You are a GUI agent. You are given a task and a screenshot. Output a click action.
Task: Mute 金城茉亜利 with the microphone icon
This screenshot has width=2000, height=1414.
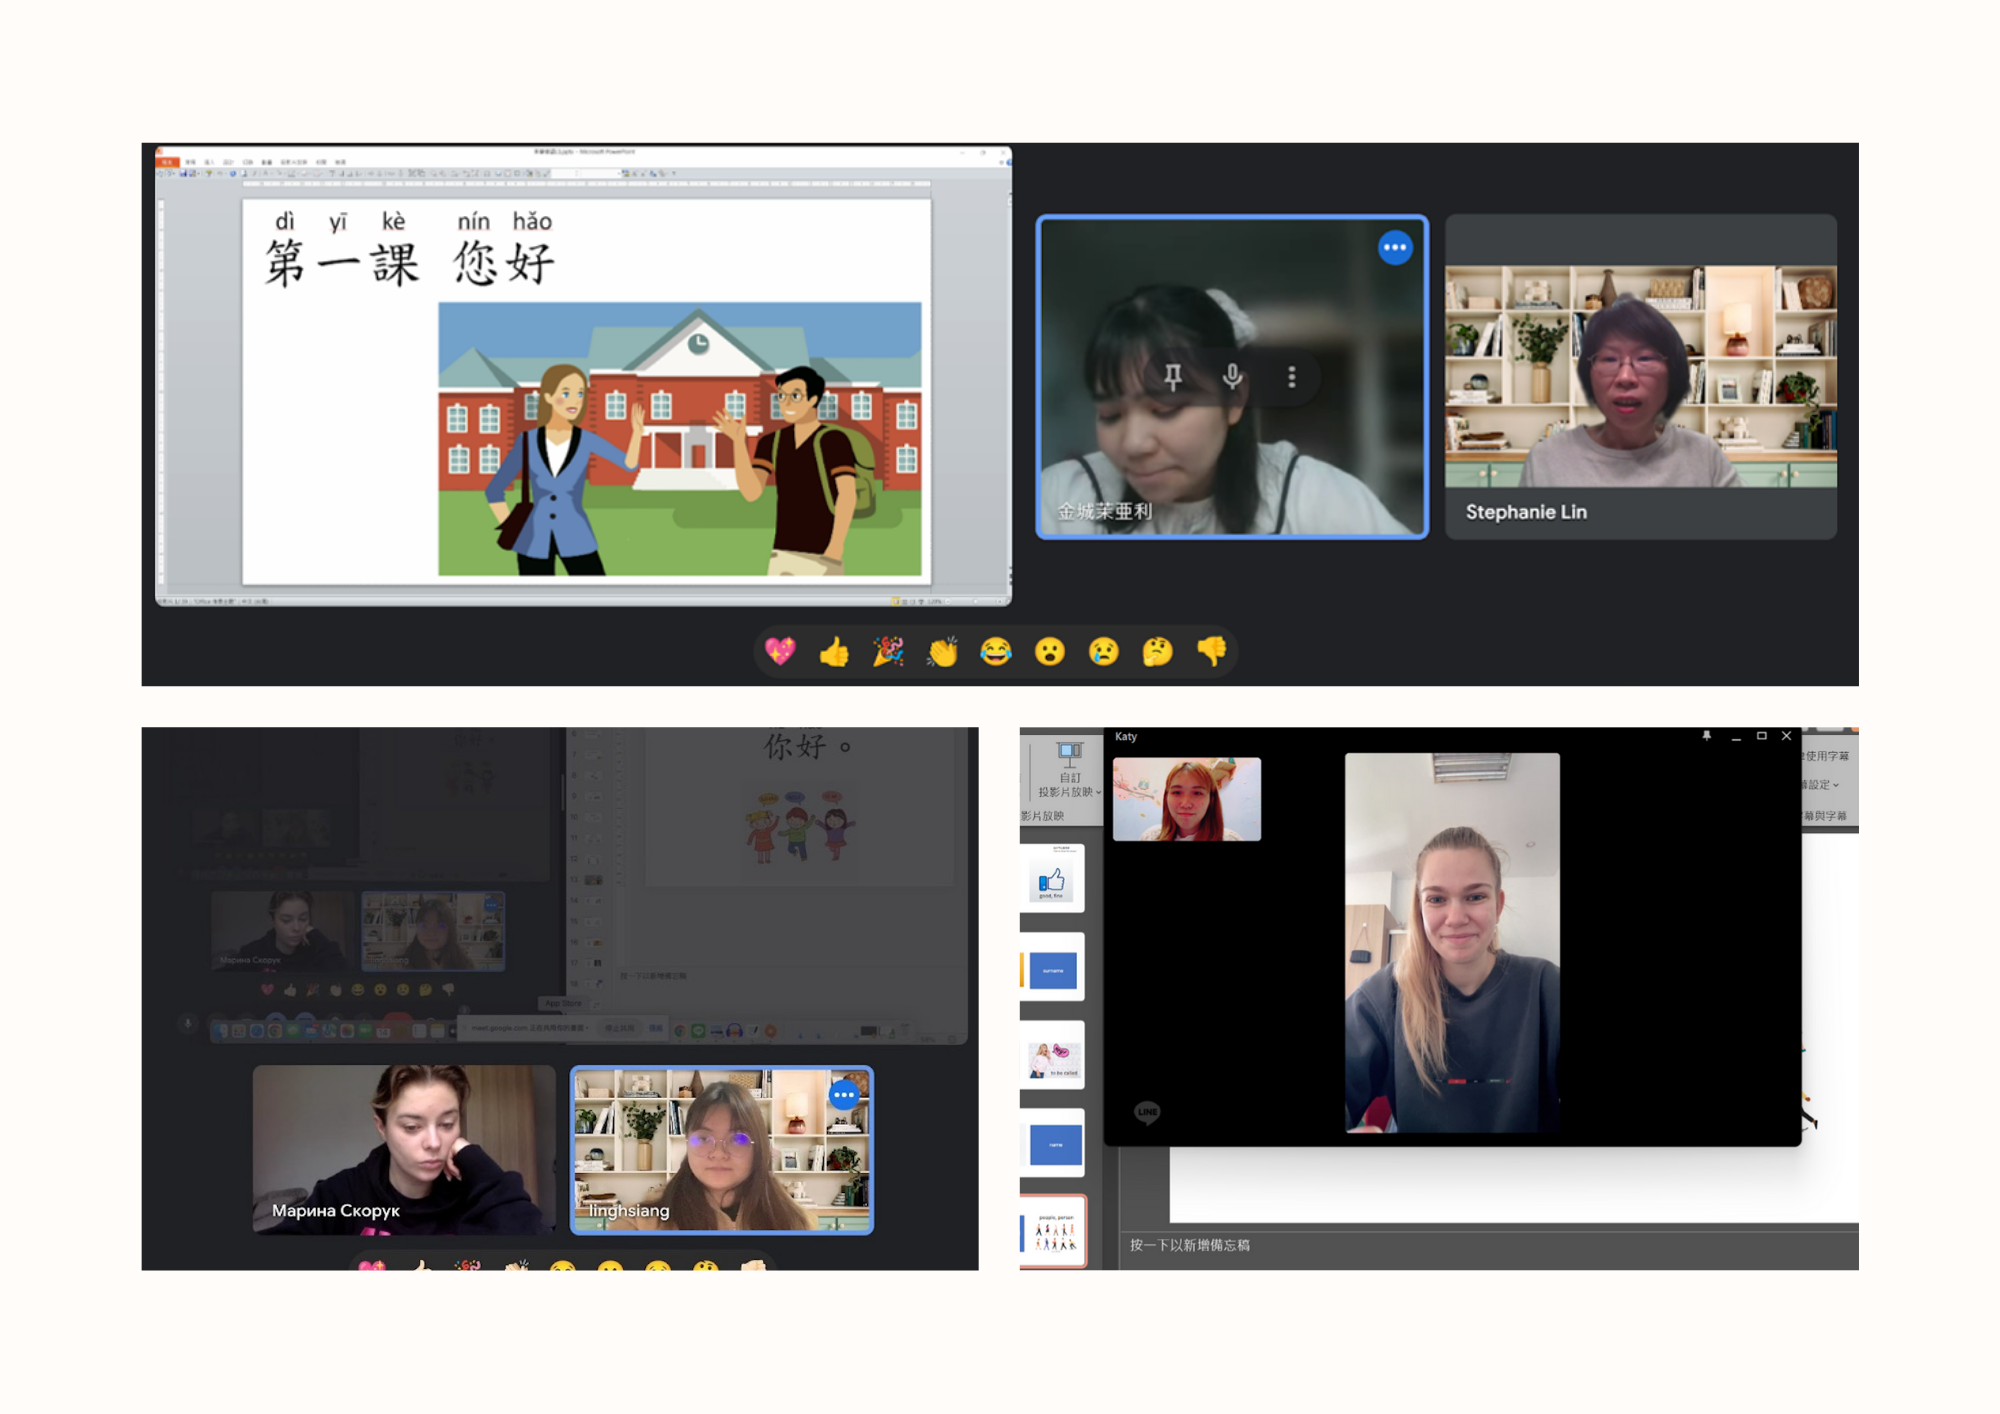pos(1232,377)
